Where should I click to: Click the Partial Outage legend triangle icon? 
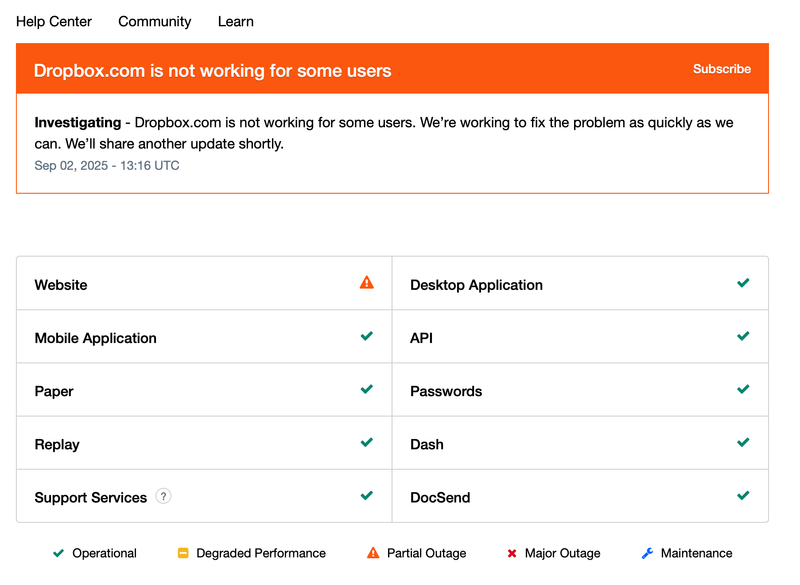pyautogui.click(x=373, y=553)
